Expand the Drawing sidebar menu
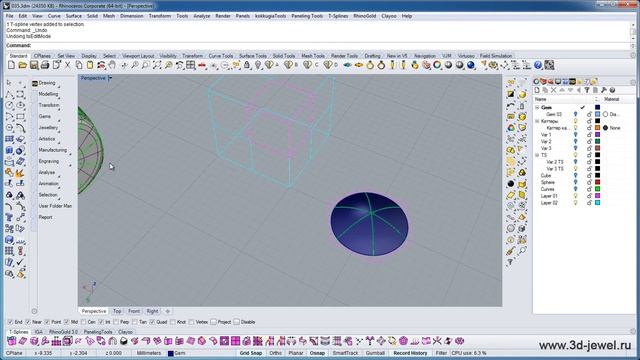Viewport: 640px width, 360px height. pos(47,83)
